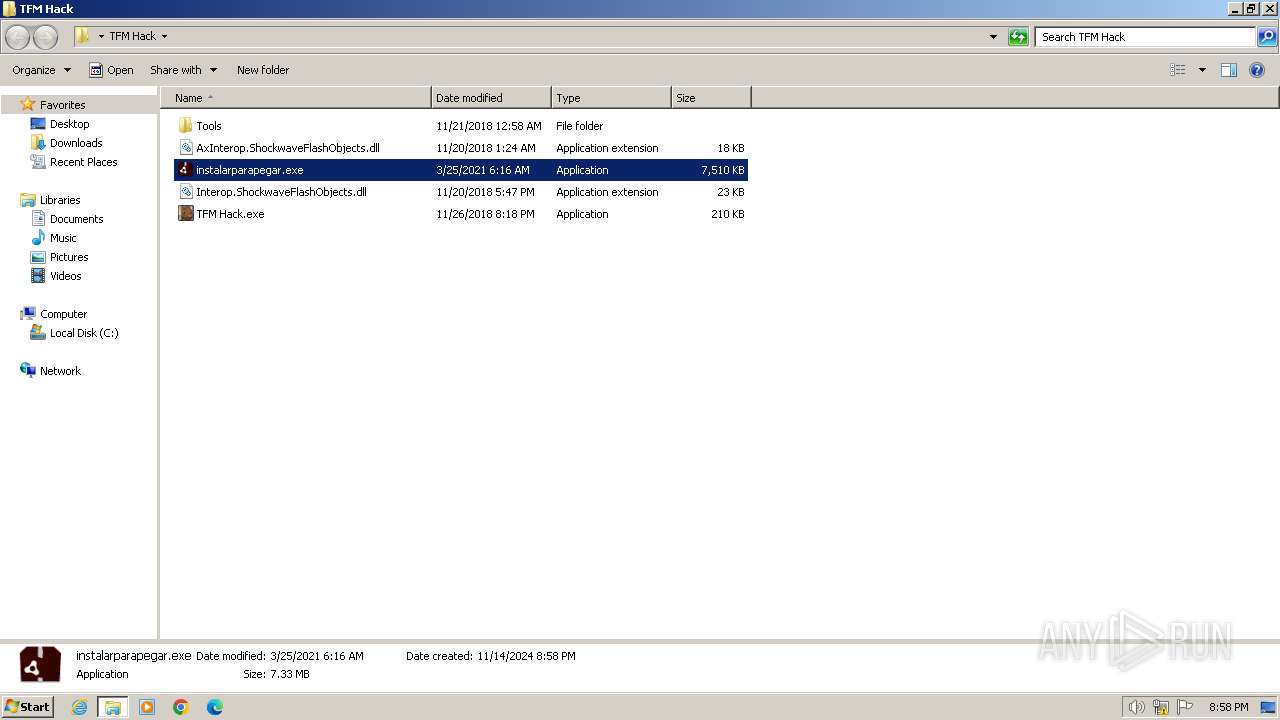Screen dimensions: 1280x720
Task: Sort by the Size column header
Action: tap(711, 98)
